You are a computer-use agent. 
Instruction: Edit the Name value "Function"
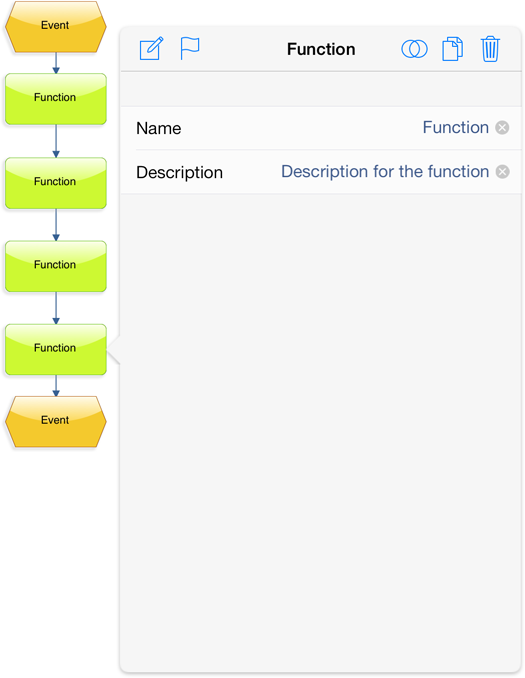(455, 128)
